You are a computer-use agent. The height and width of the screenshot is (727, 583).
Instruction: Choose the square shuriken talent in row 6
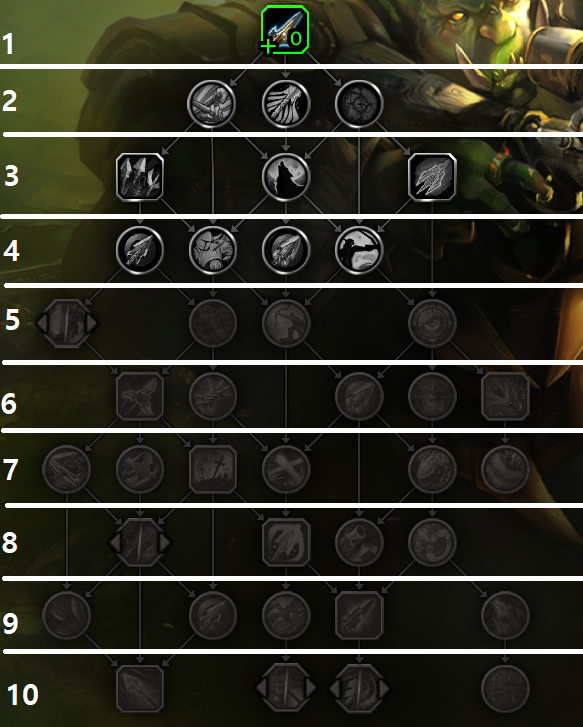(140, 396)
